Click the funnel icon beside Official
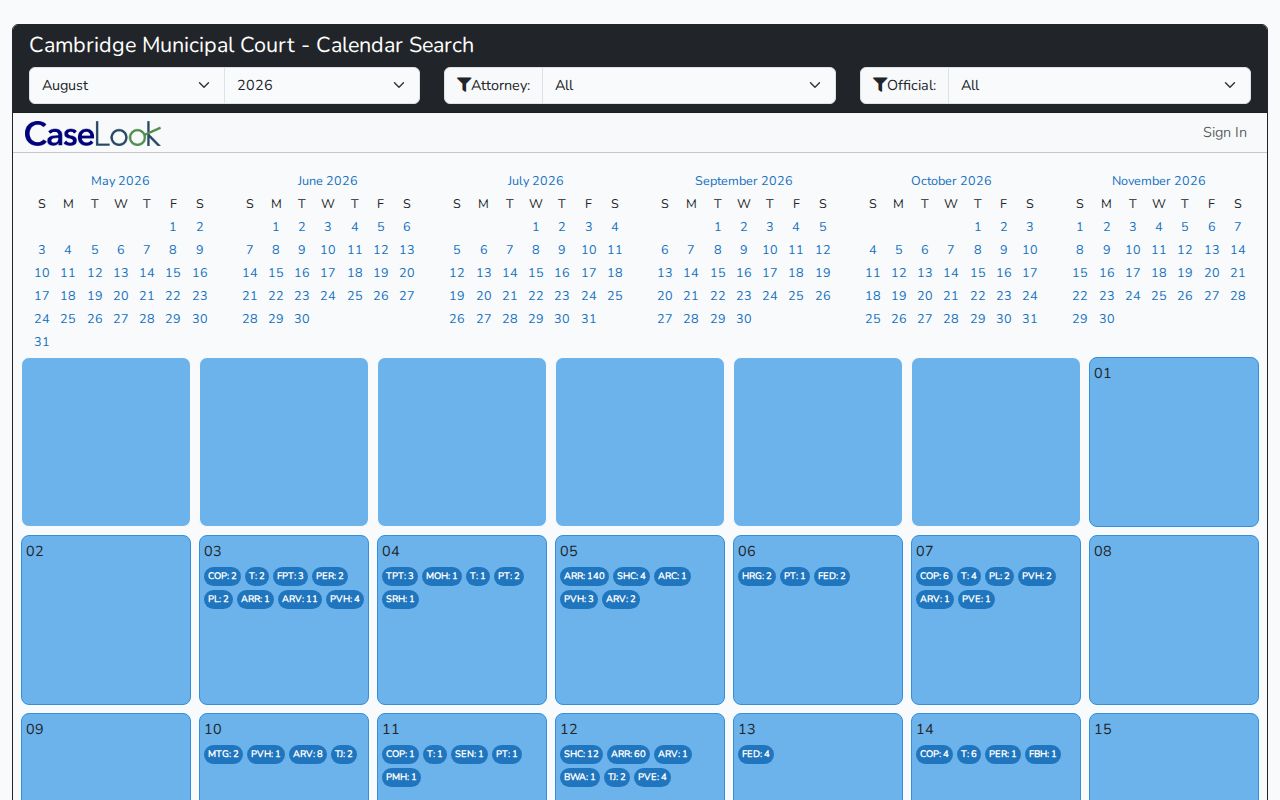Image resolution: width=1280 pixels, height=800 pixels. click(880, 85)
